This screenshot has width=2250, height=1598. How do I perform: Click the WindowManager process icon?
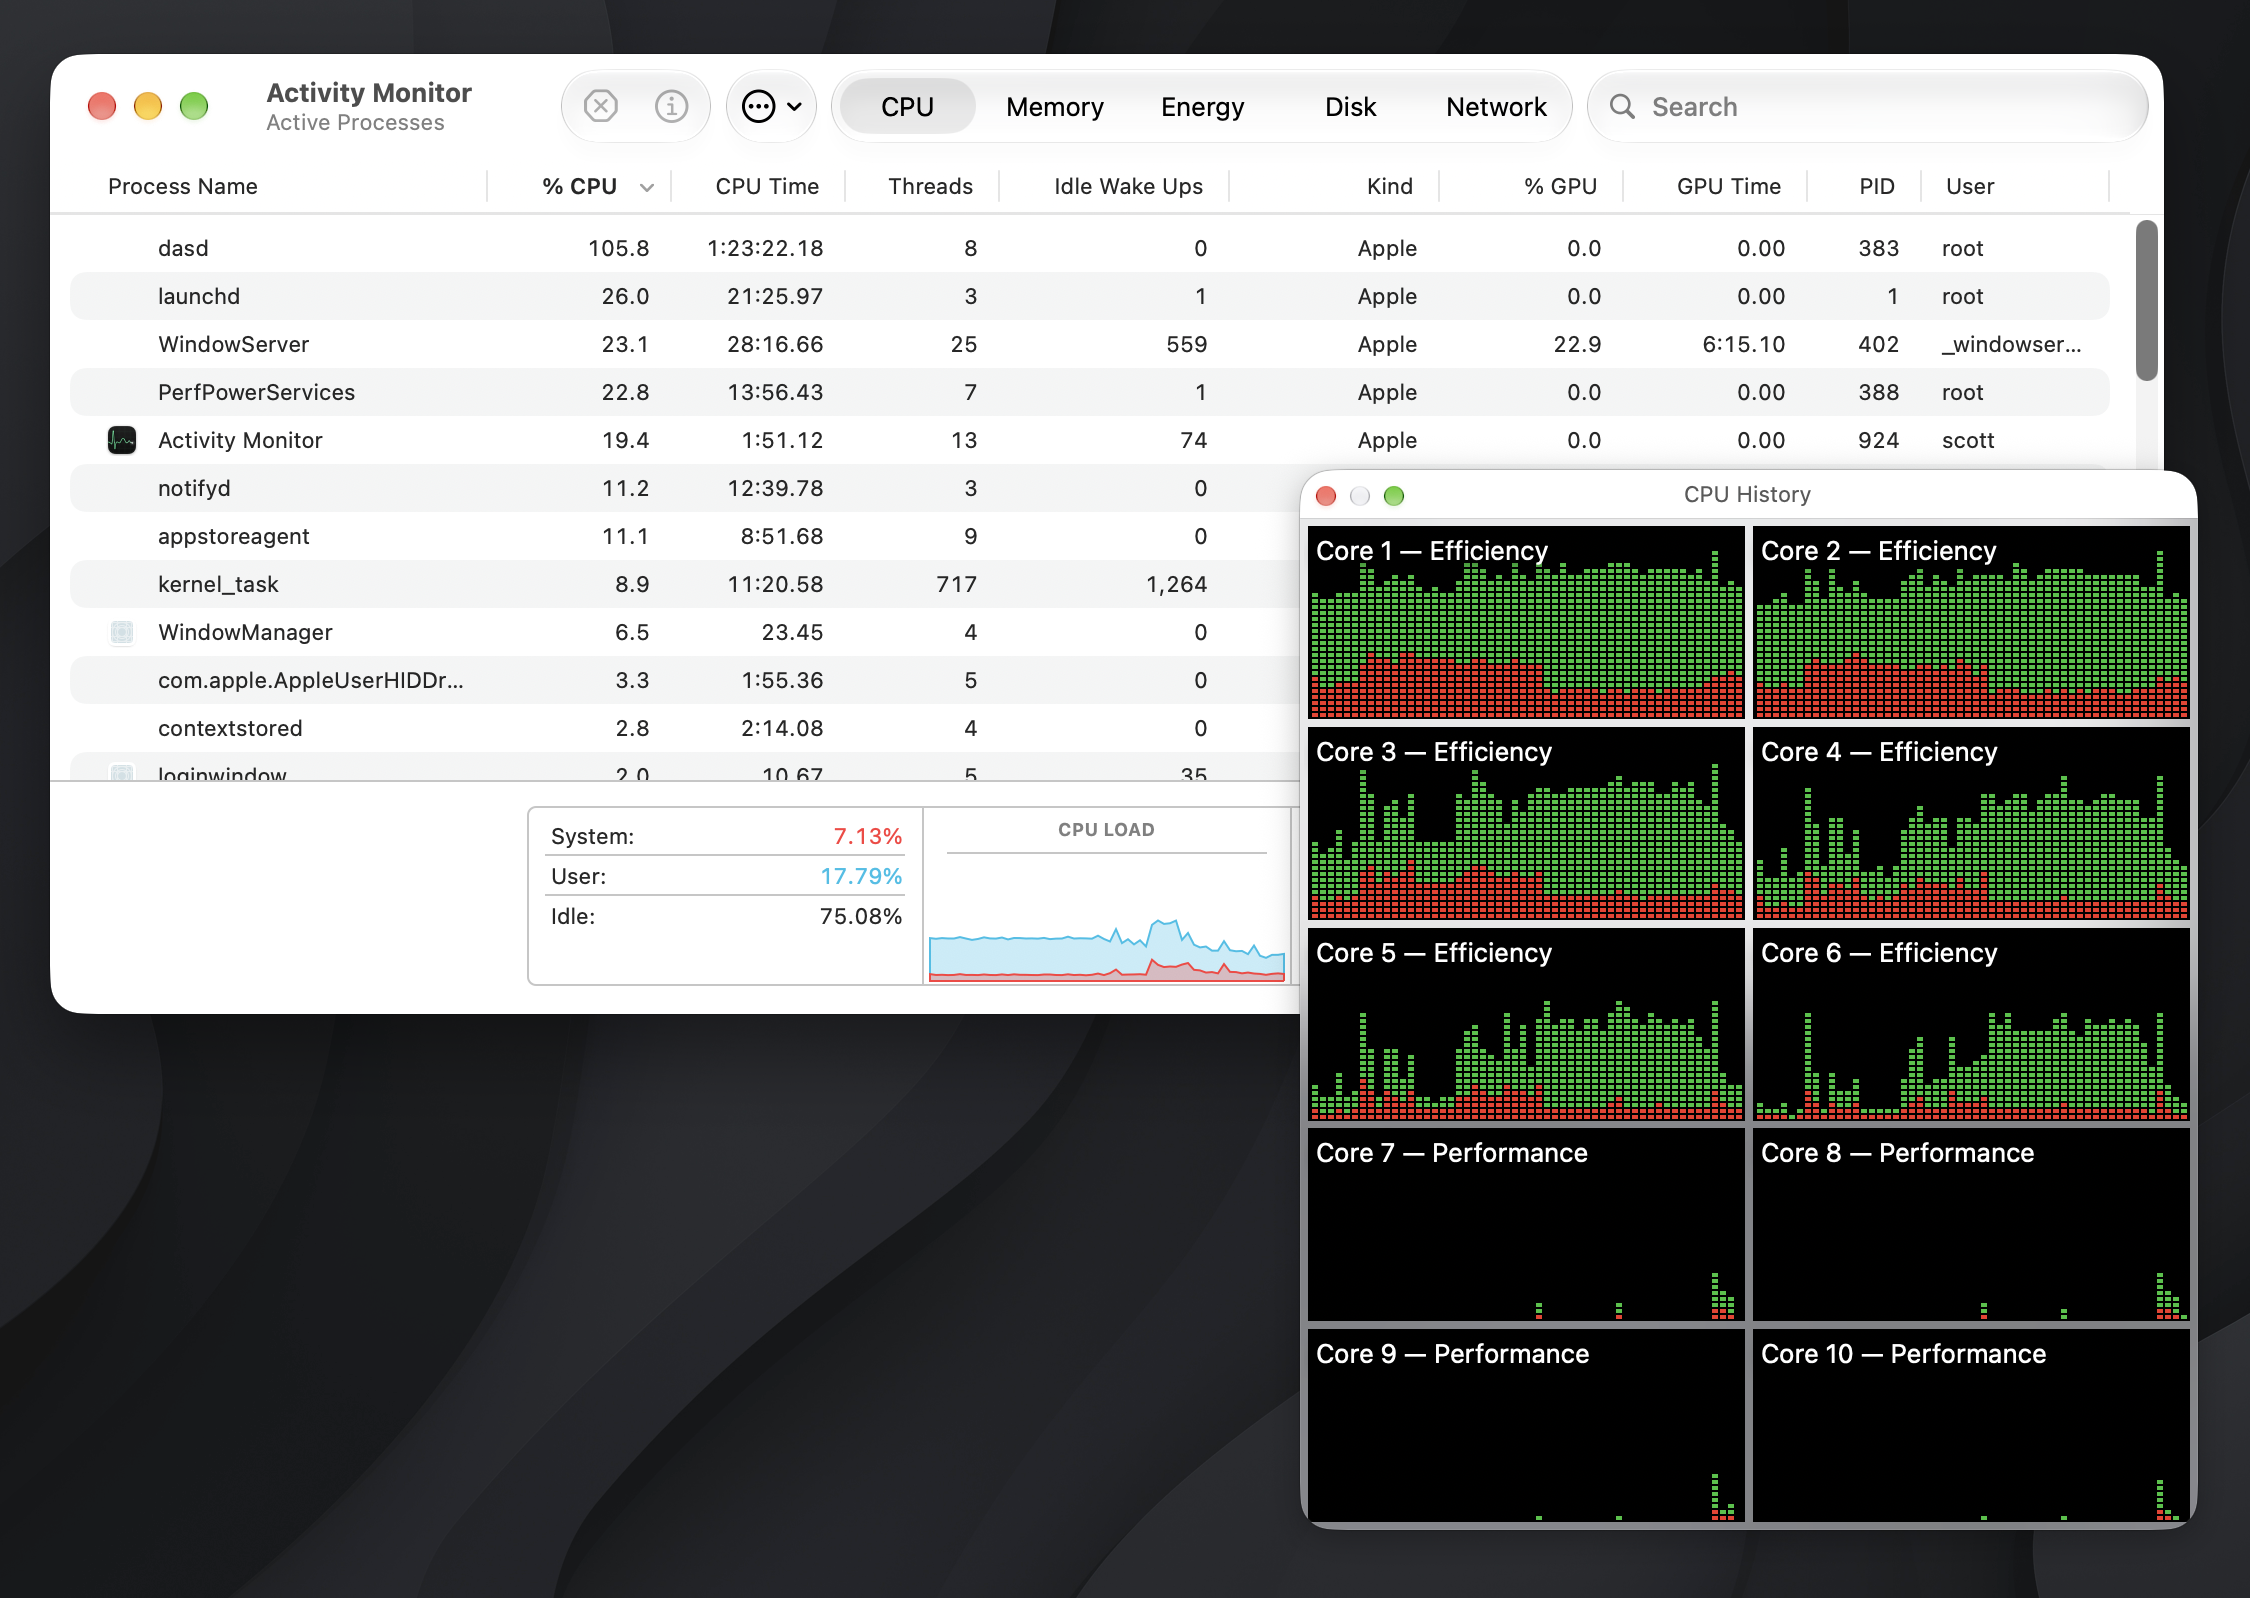tap(122, 632)
